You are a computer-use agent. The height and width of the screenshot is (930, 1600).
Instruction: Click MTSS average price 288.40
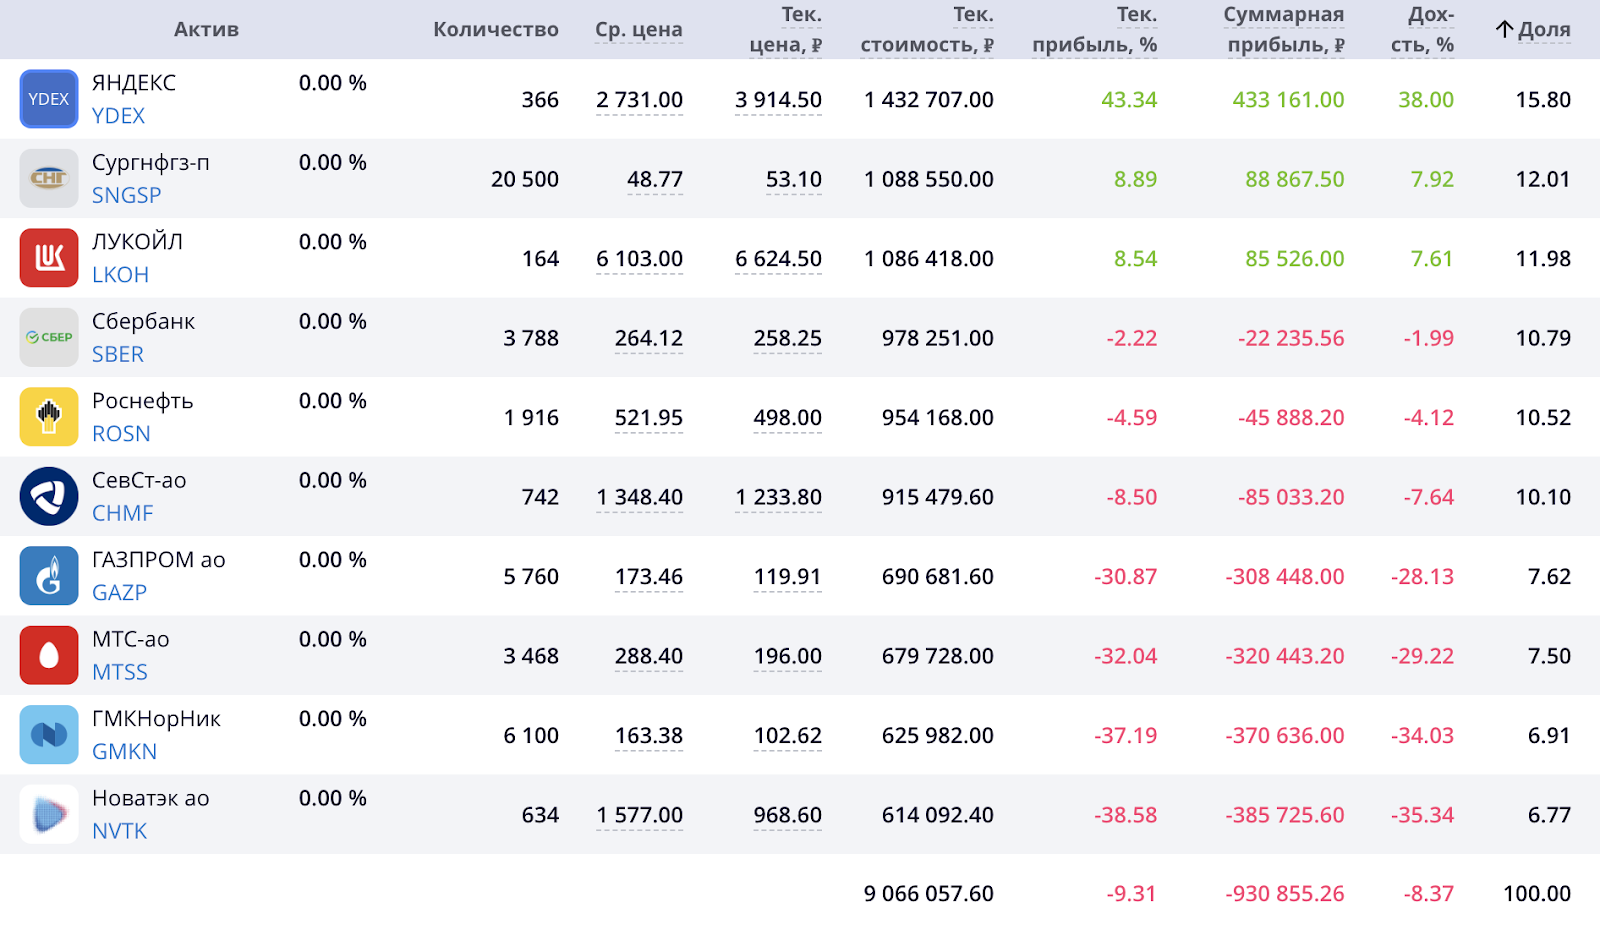[649, 657]
